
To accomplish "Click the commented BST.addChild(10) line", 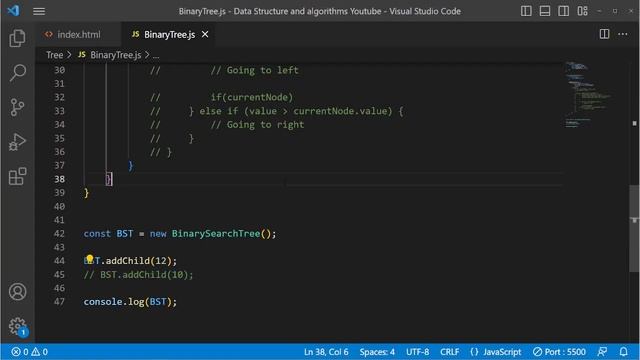I will point(138,275).
